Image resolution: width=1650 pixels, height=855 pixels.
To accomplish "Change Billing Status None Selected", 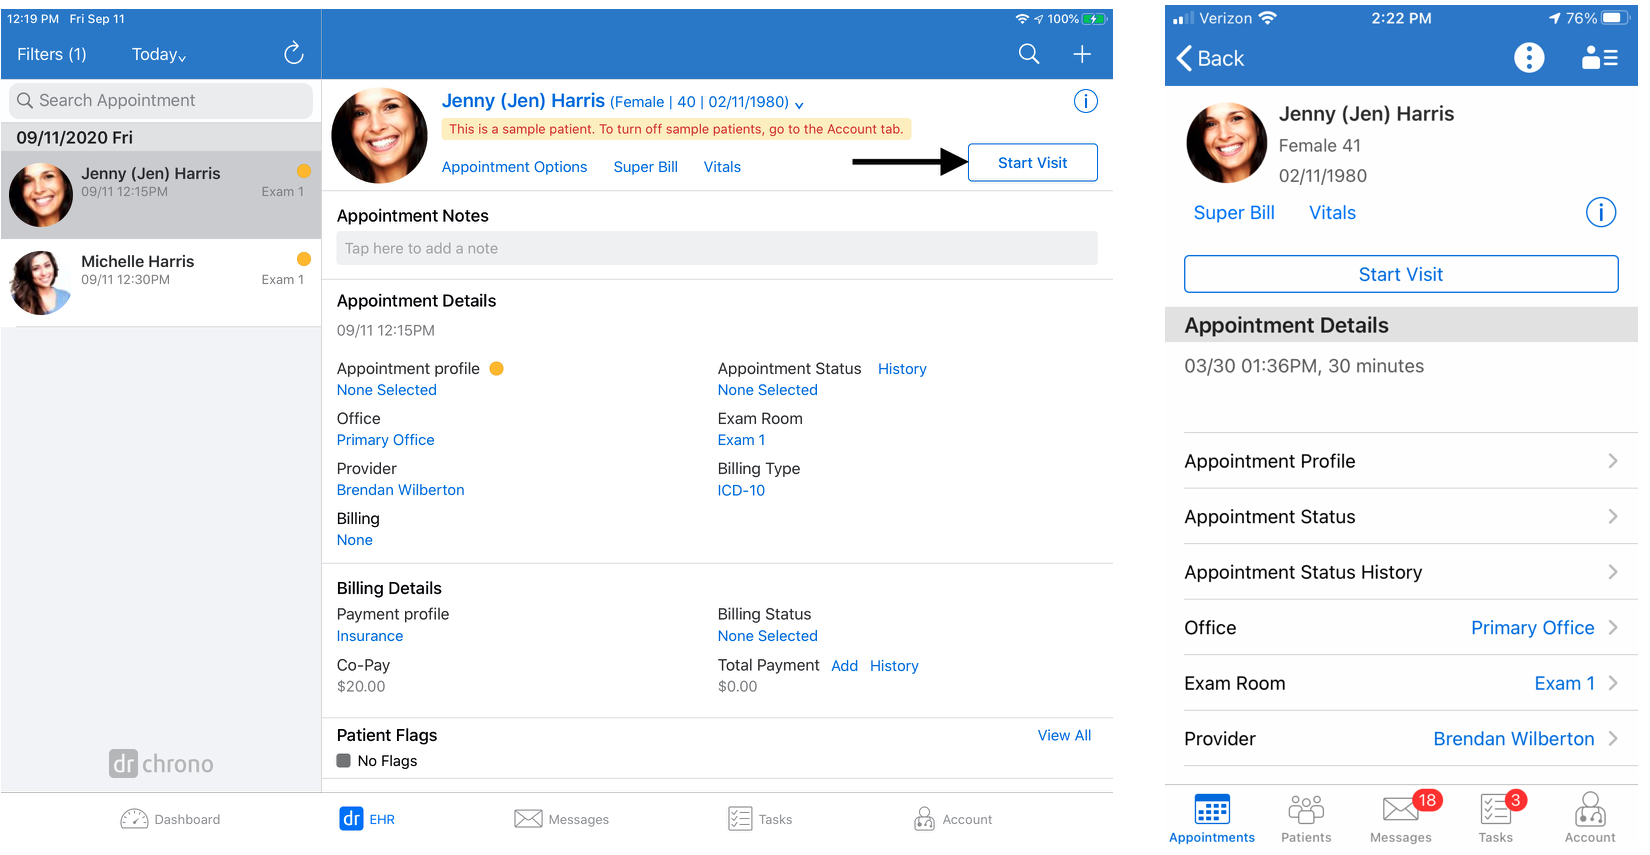I will (767, 636).
